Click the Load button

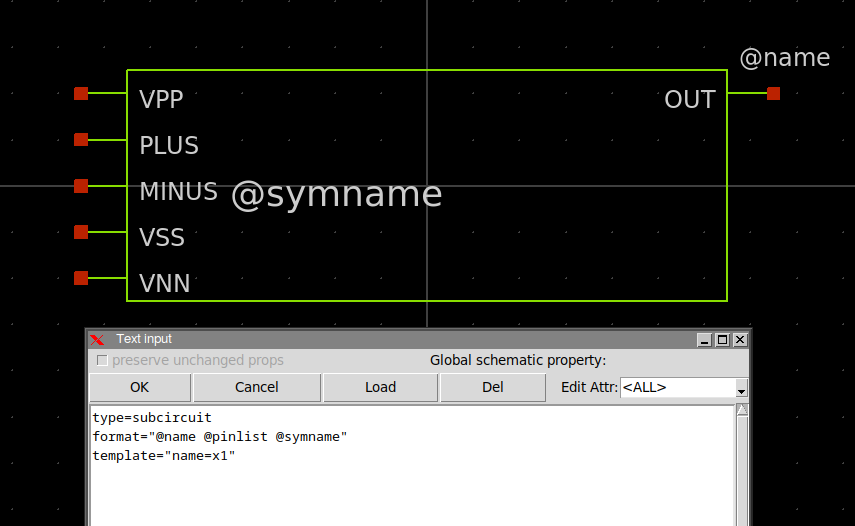click(380, 387)
